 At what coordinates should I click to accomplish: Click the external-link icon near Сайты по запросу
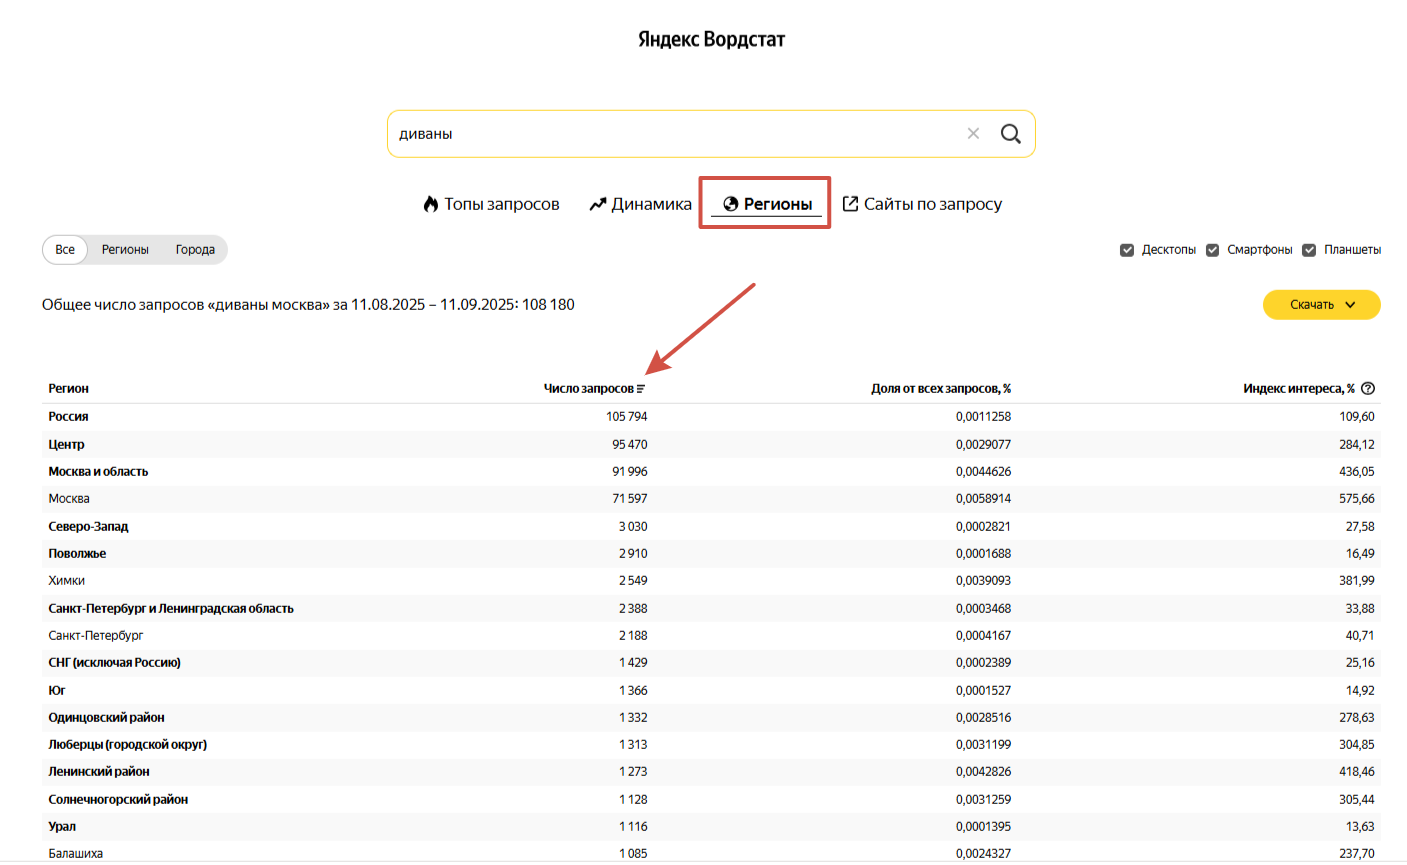tap(850, 203)
